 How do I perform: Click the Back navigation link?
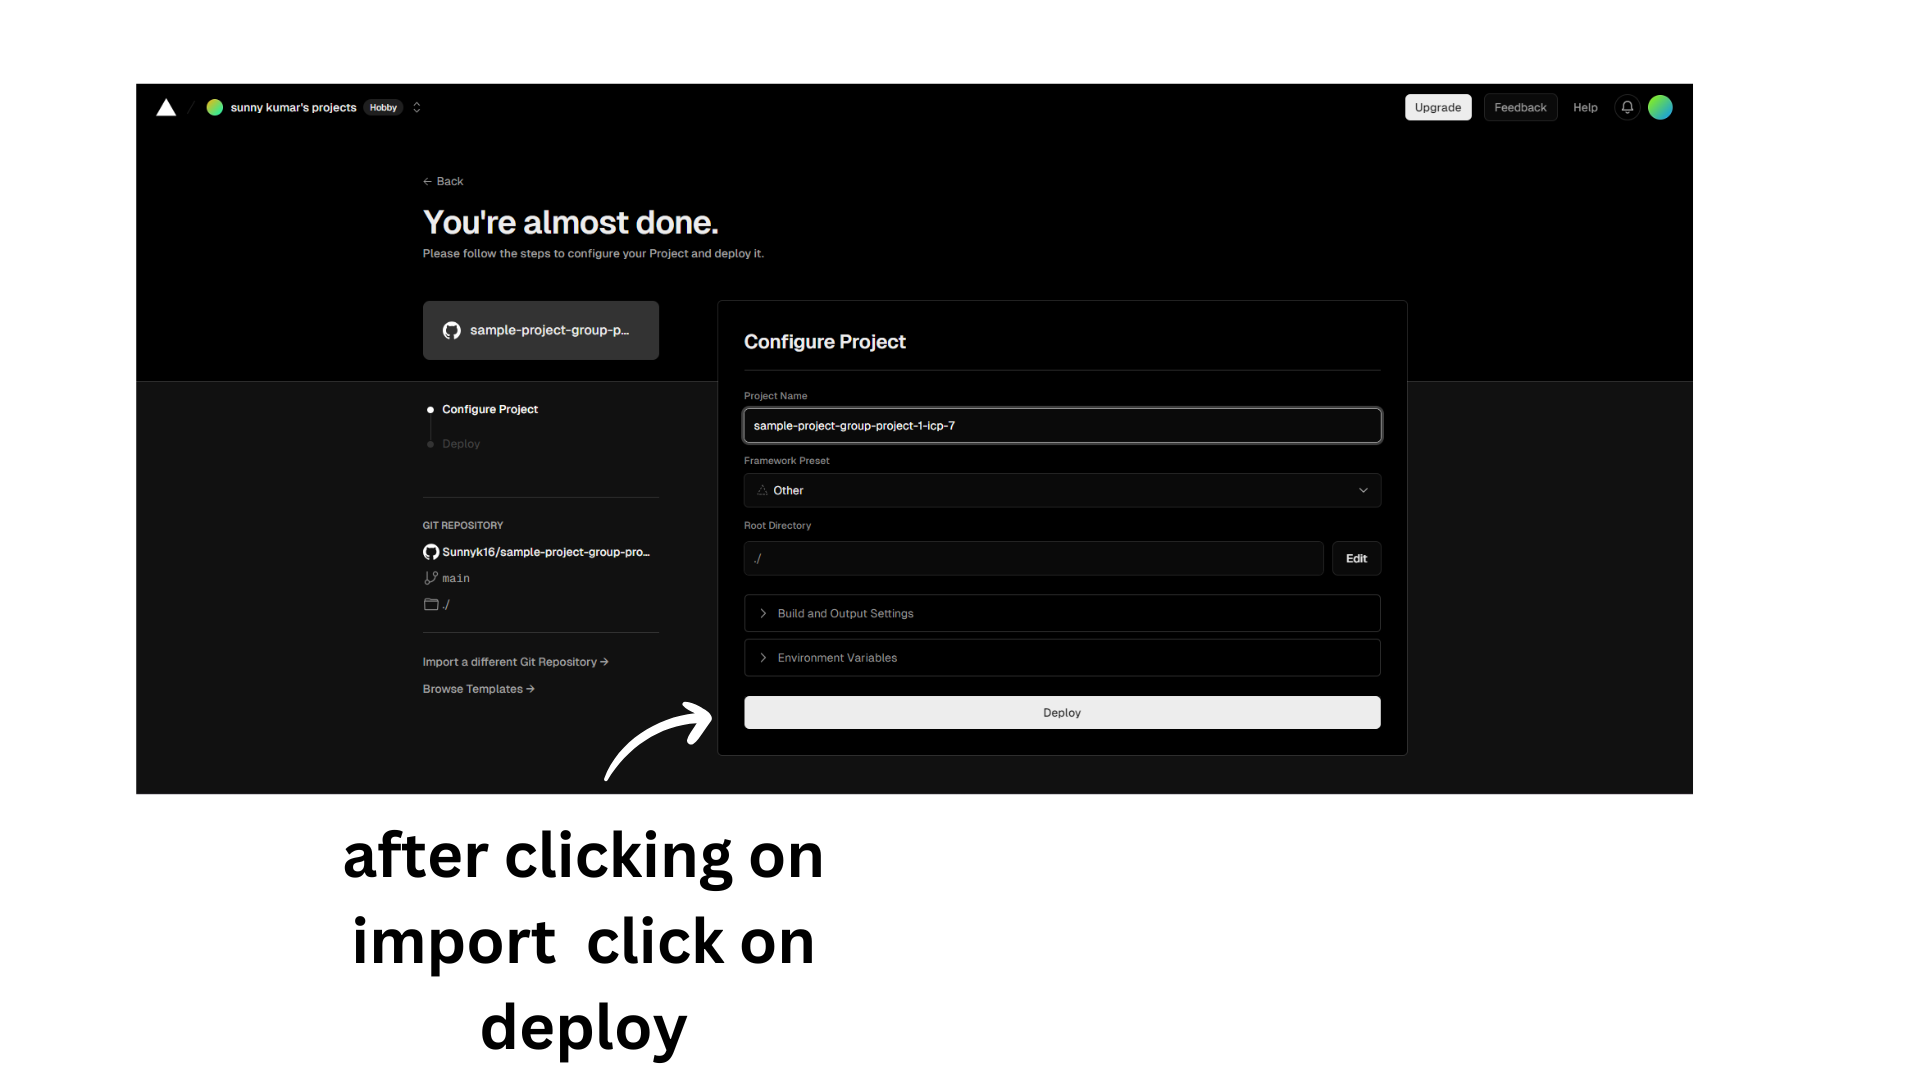443,181
